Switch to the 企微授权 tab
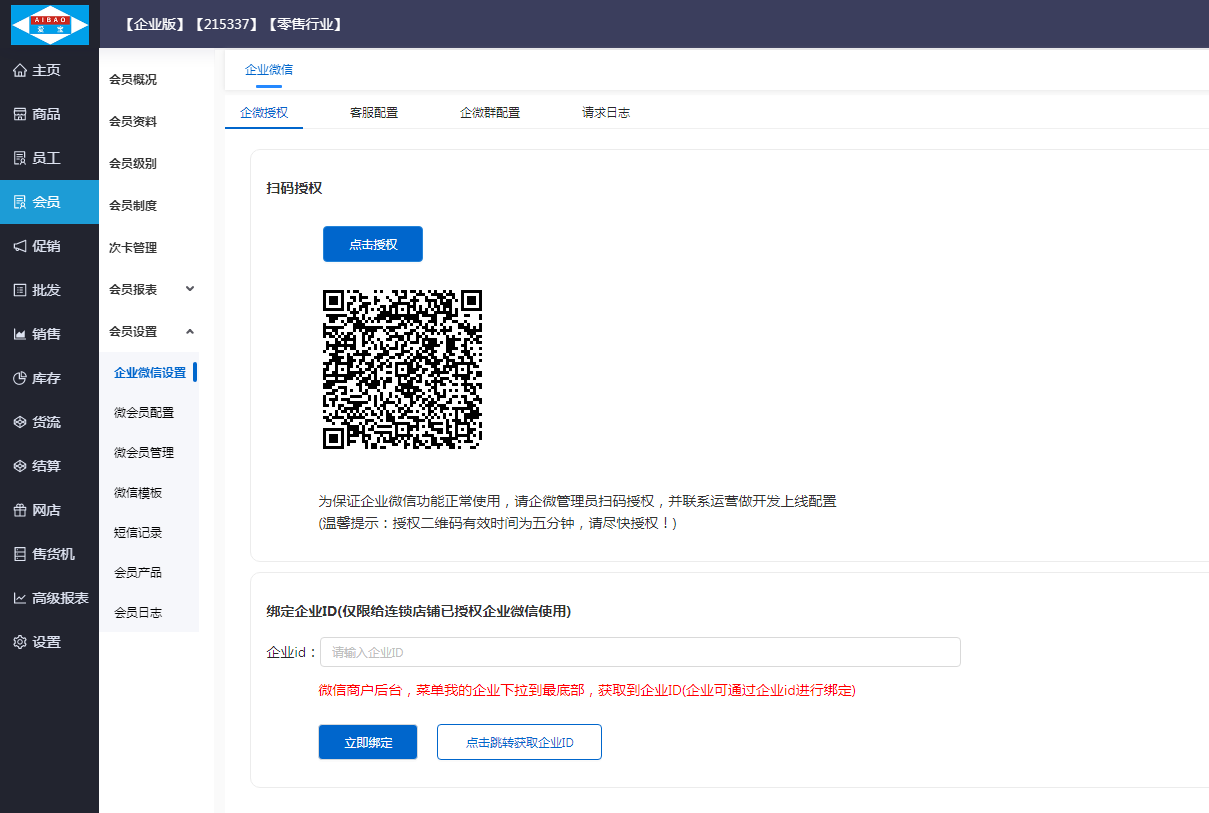1209x813 pixels. click(264, 113)
